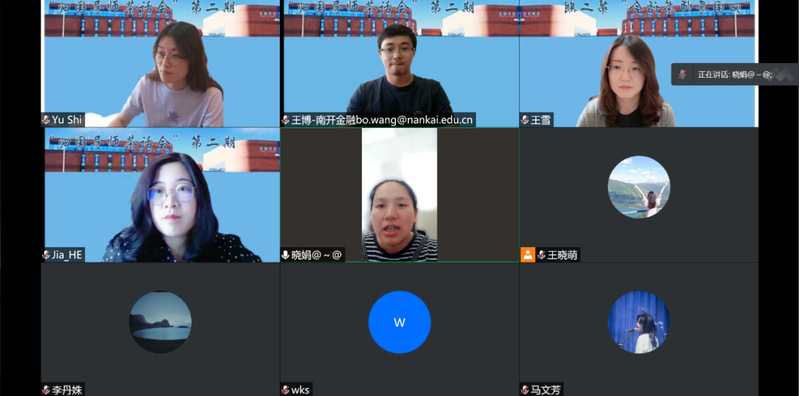This screenshot has width=799, height=396.
Task: Select Jia_HE's video tile
Action: 161,195
